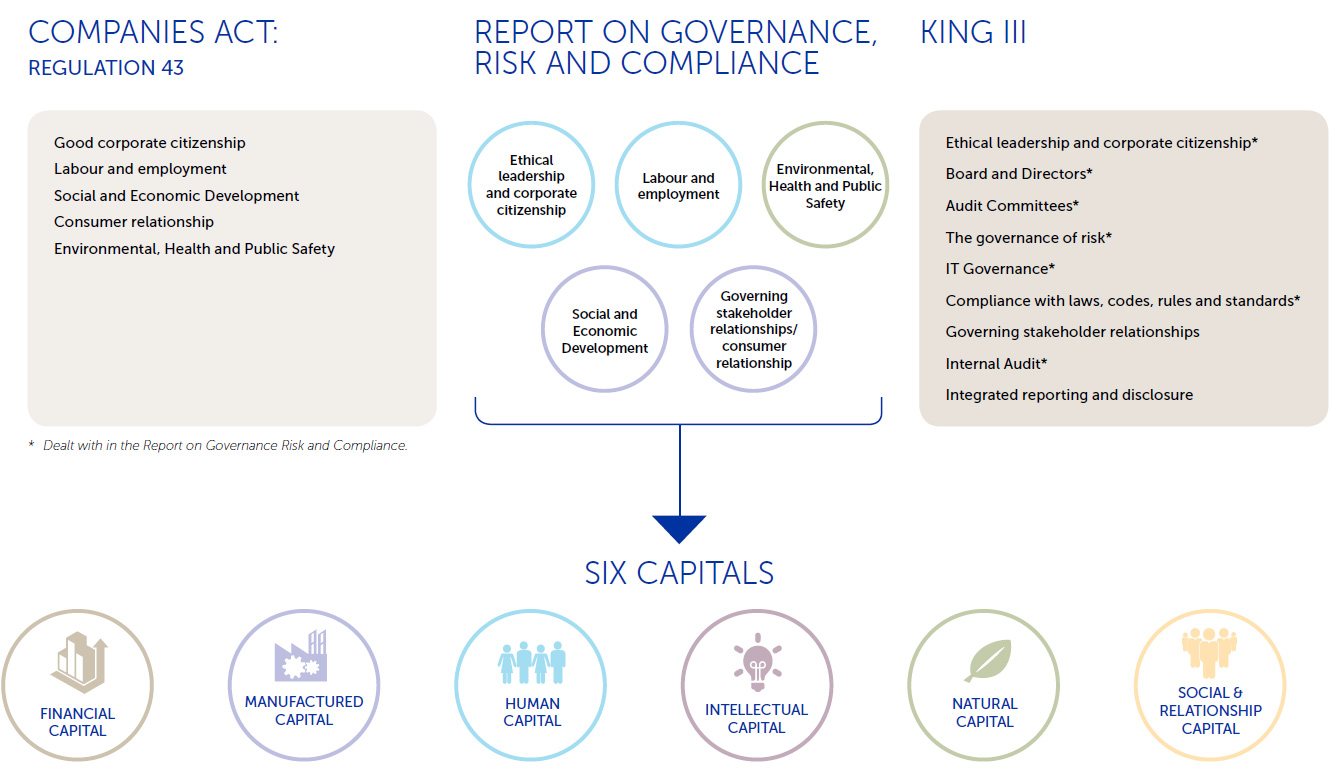The height and width of the screenshot is (769, 1335).
Task: Click the Financial Capital buildings icon
Action: pos(78,662)
